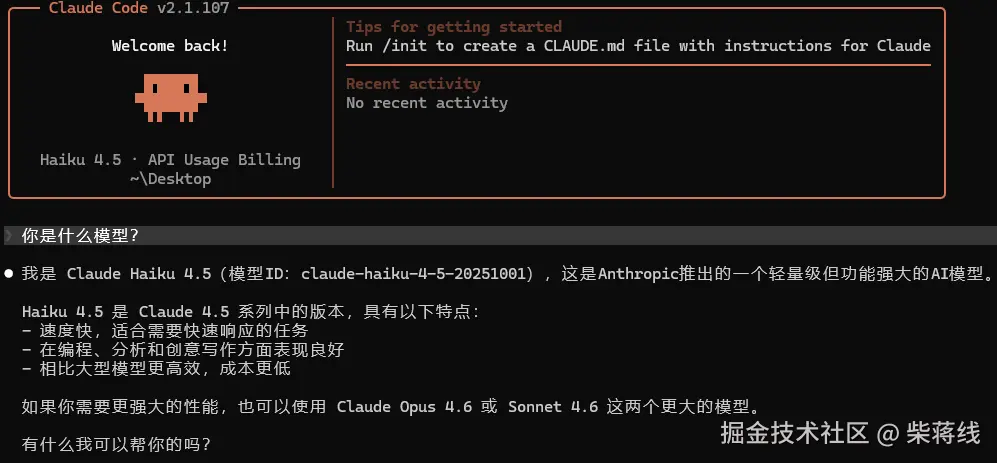Select the "Recent activity" heading
Viewport: 997px width, 463px height.
[x=413, y=84]
